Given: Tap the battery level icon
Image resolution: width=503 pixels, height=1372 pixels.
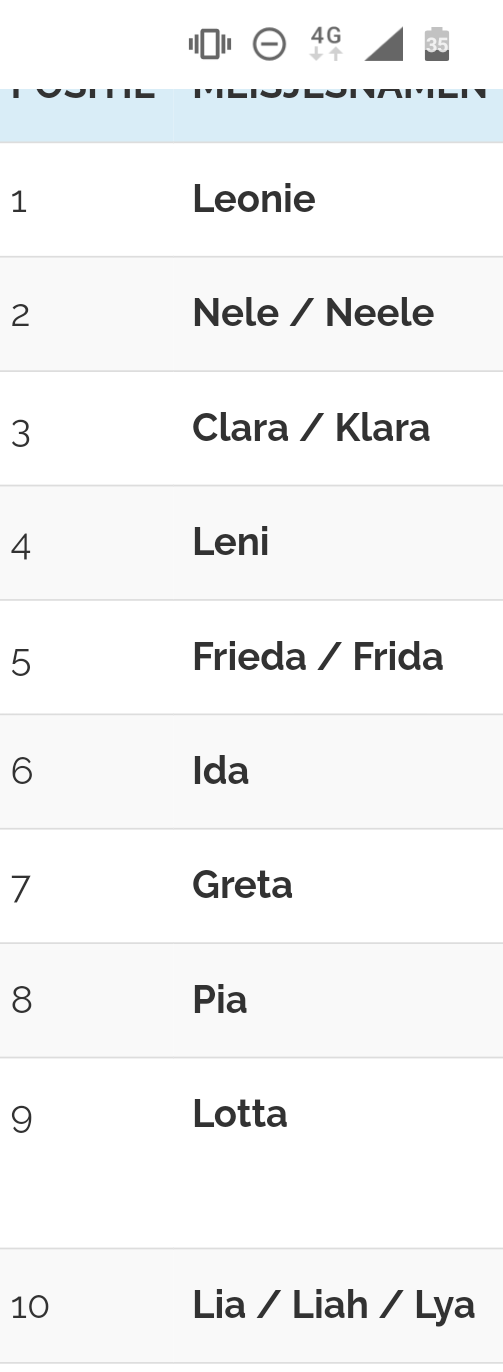Looking at the screenshot, I should click(x=437, y=44).
